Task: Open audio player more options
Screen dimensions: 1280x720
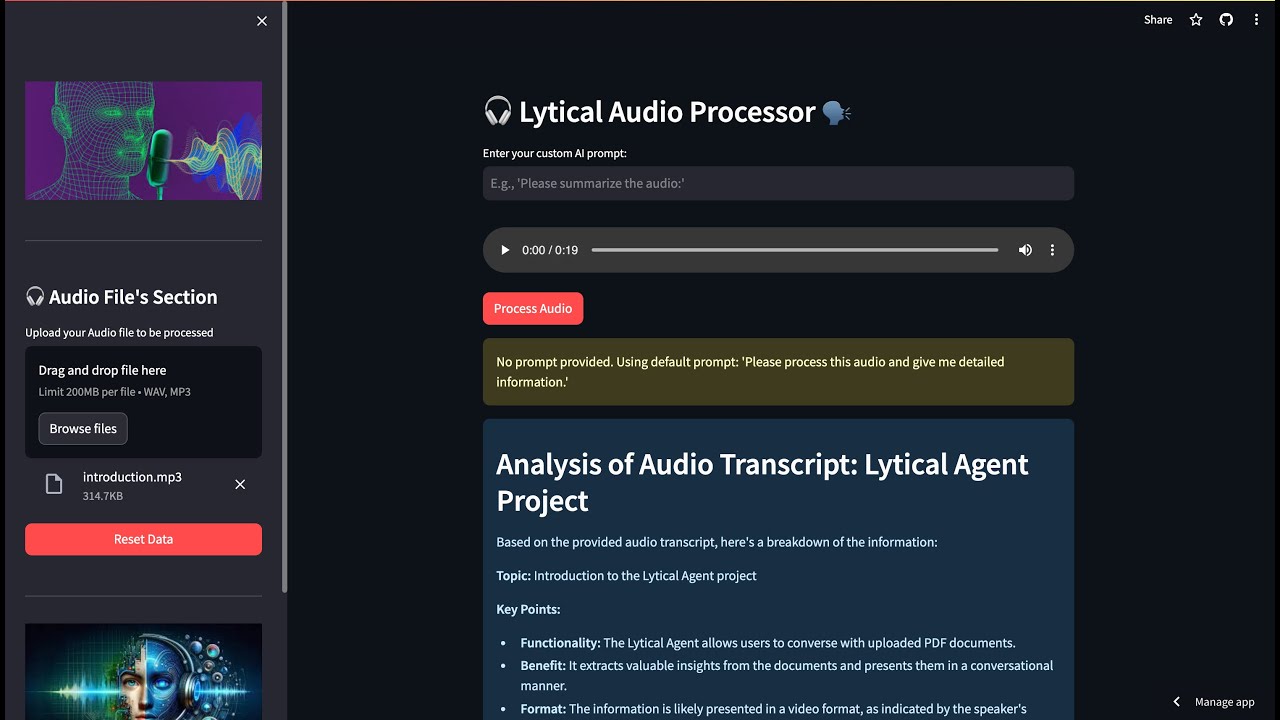Action: [1052, 250]
